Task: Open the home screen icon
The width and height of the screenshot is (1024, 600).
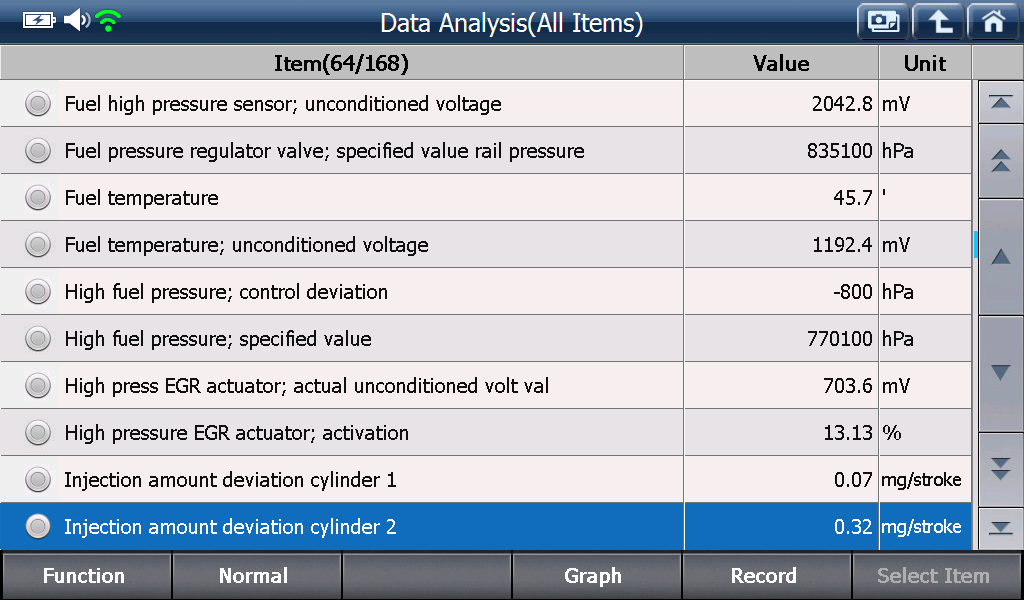Action: point(993,22)
